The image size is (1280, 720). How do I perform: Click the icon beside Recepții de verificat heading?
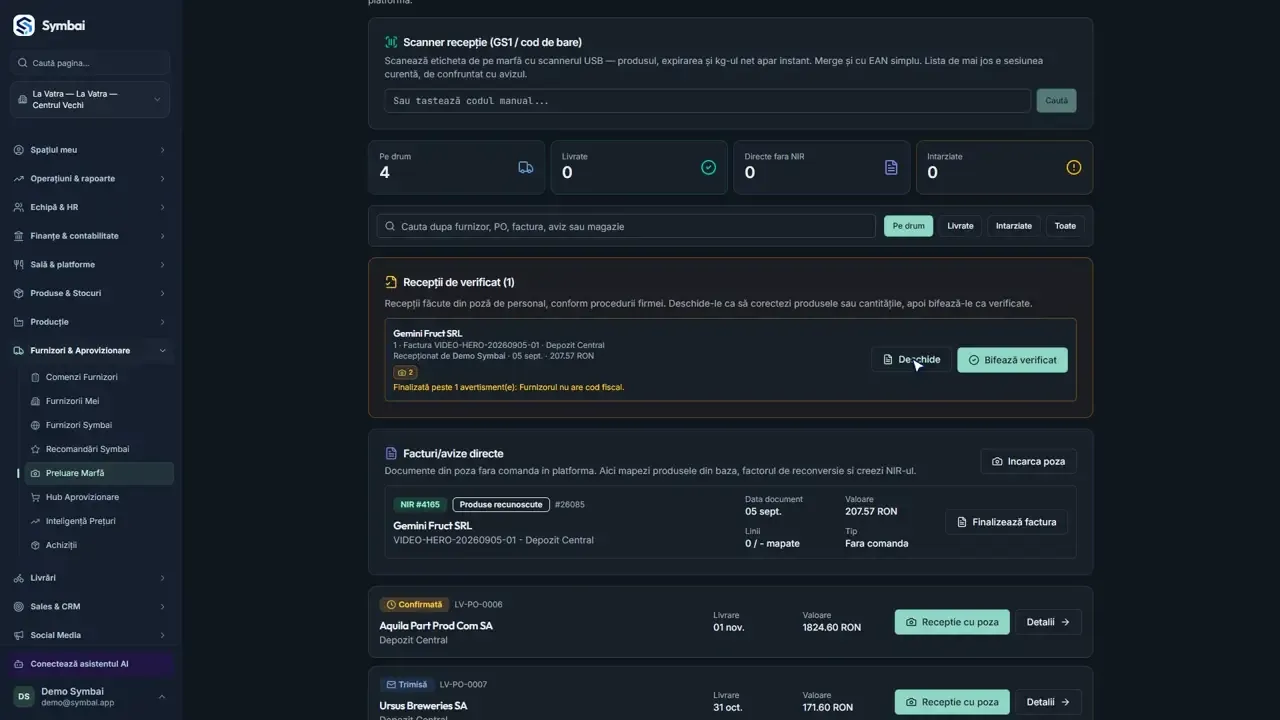click(391, 282)
